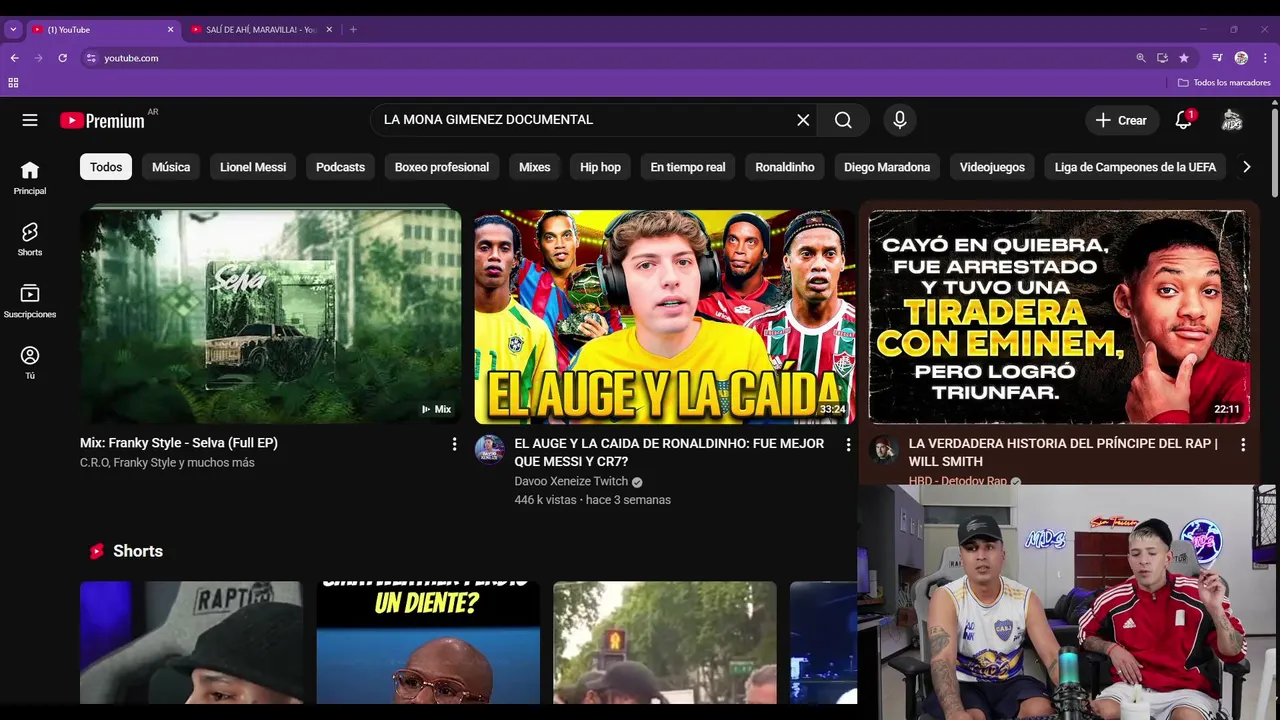Screen dimensions: 1280x720
Task: Open Davoo Xeneize Twitch channel link
Action: point(571,481)
